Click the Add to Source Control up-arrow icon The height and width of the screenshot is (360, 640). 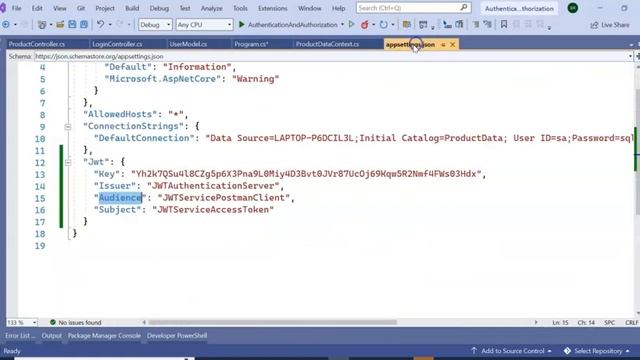(474, 351)
